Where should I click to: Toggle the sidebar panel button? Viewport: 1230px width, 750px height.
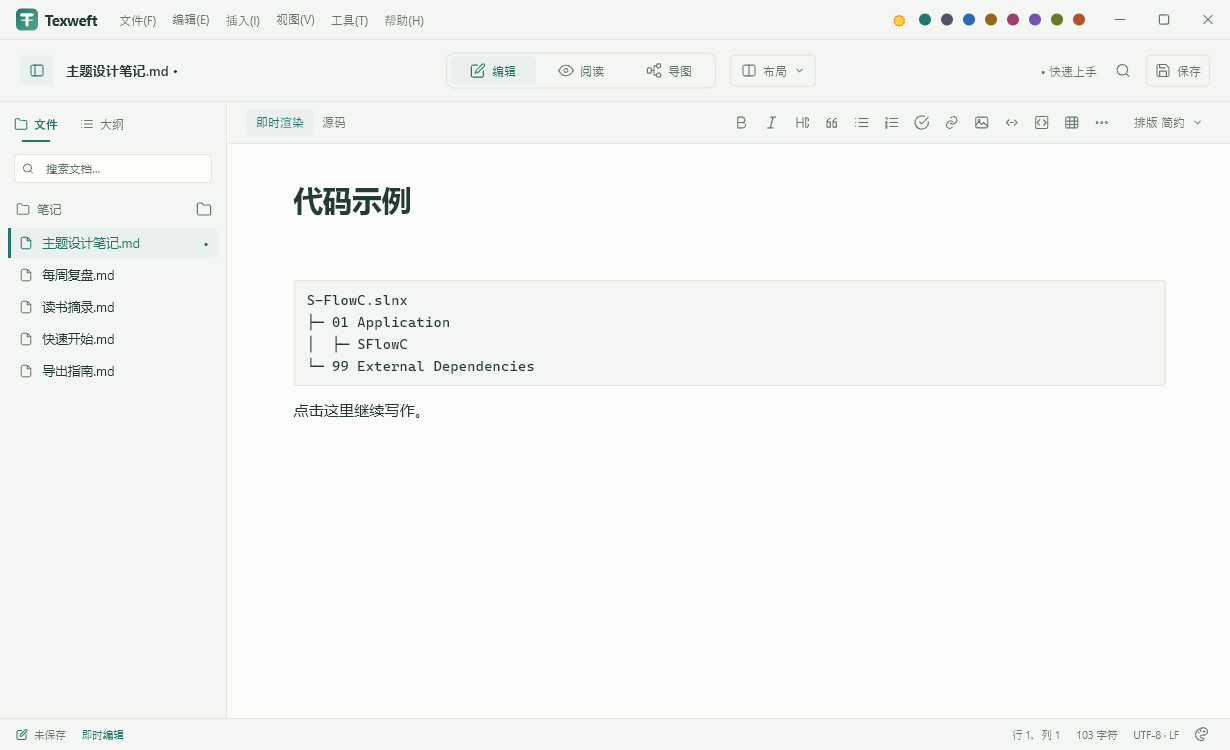[x=37, y=71]
